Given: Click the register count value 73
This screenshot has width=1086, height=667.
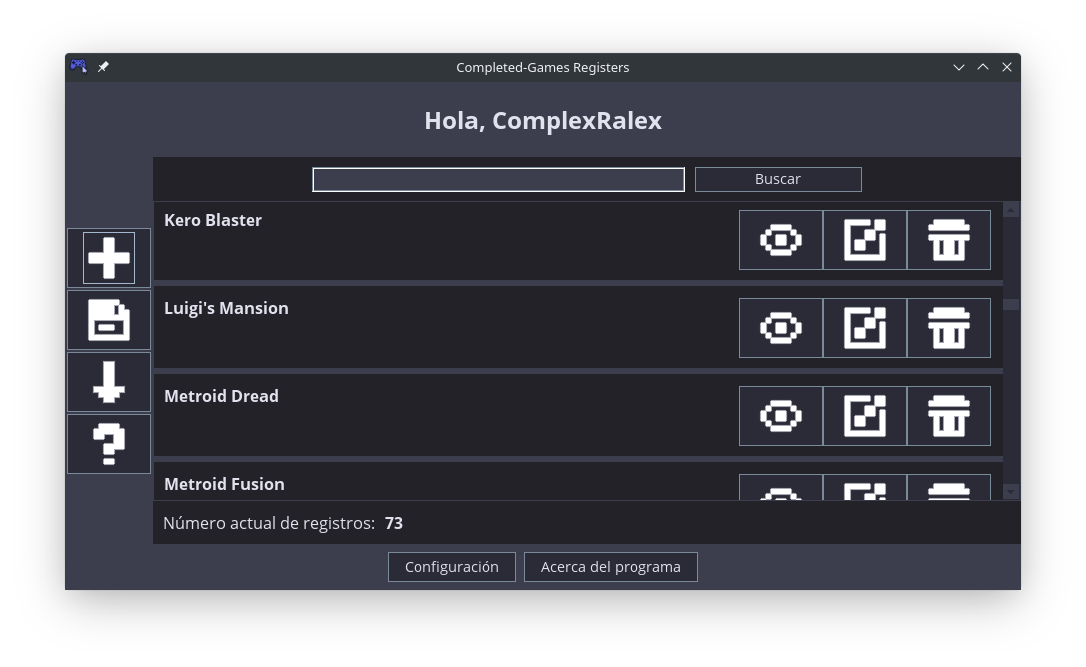Looking at the screenshot, I should pos(393,524).
